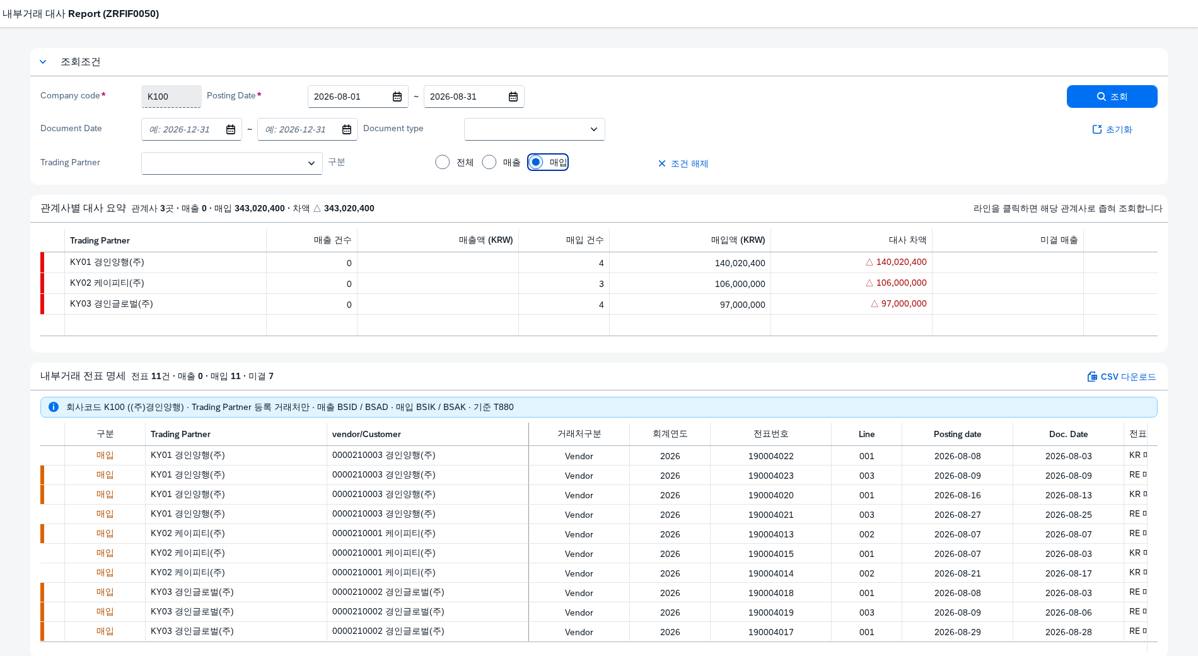The image size is (1198, 656).
Task: Click document number 190004014
Action: click(771, 574)
